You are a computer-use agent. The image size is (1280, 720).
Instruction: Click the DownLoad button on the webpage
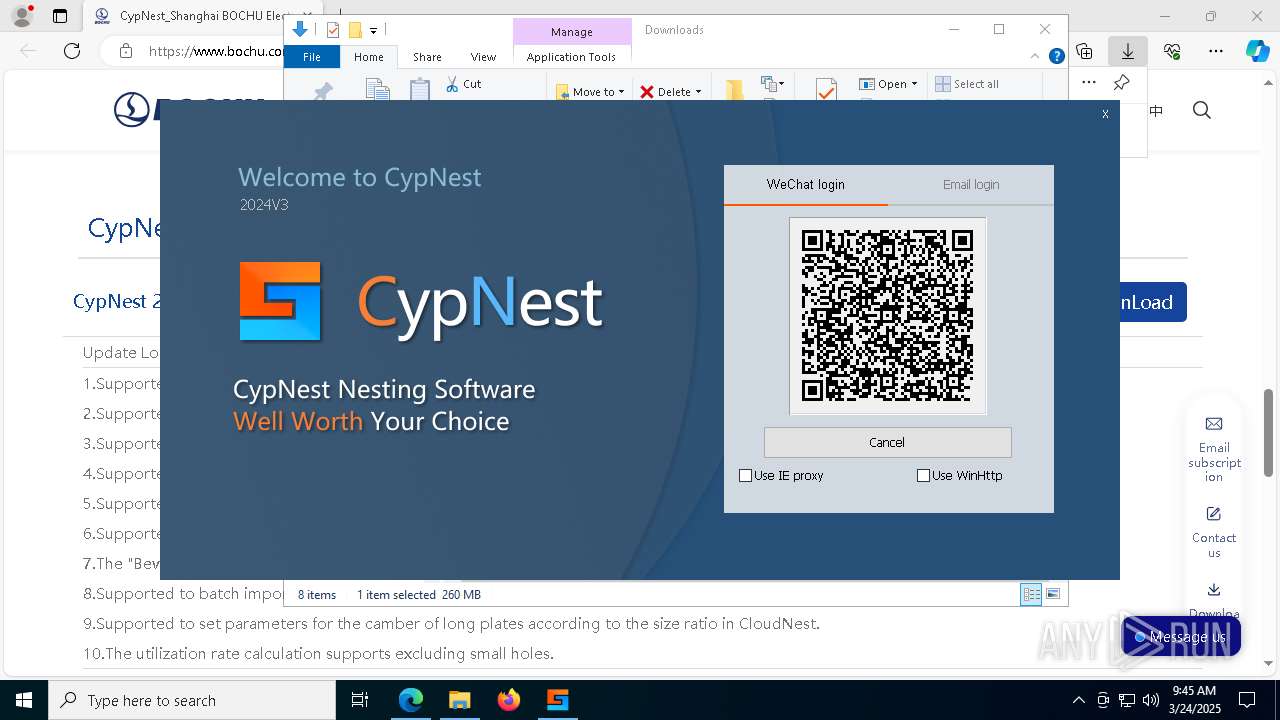click(1153, 302)
